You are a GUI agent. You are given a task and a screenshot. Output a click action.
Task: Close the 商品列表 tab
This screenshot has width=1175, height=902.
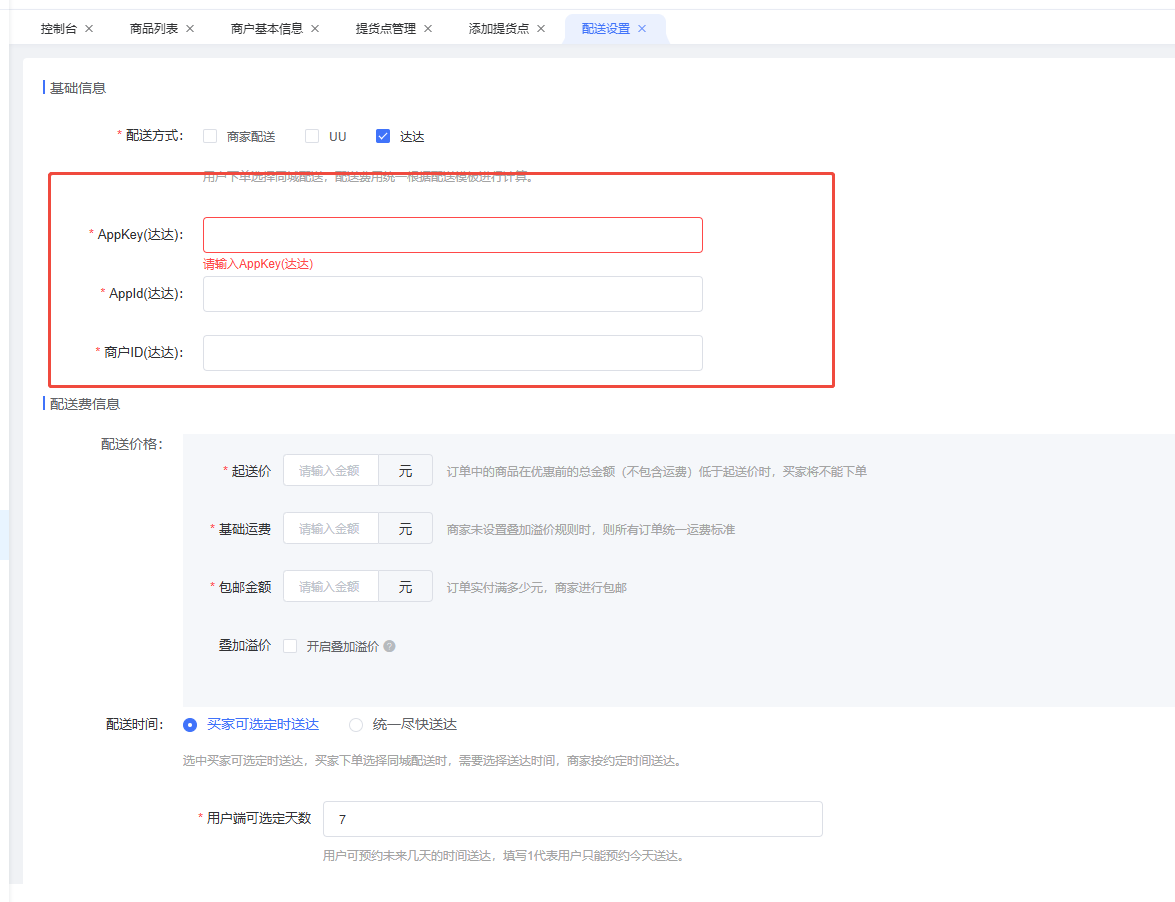[x=191, y=29]
